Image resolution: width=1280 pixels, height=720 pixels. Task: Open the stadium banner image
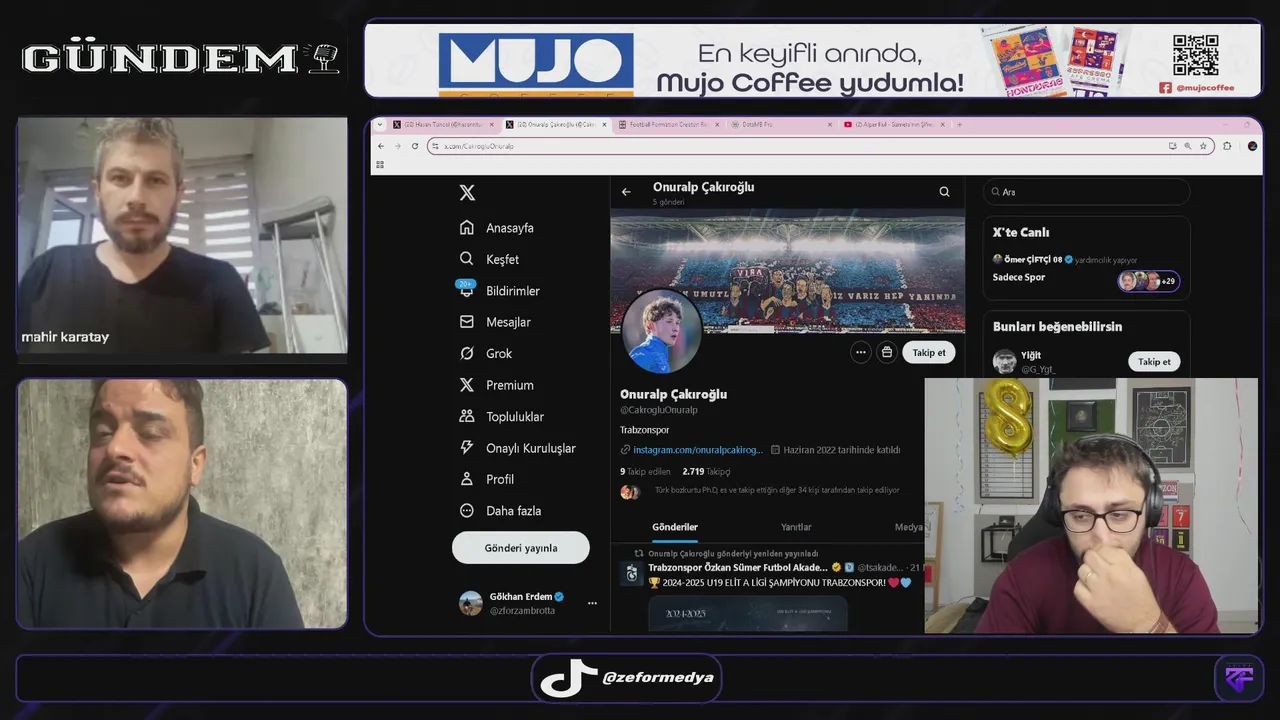click(788, 270)
